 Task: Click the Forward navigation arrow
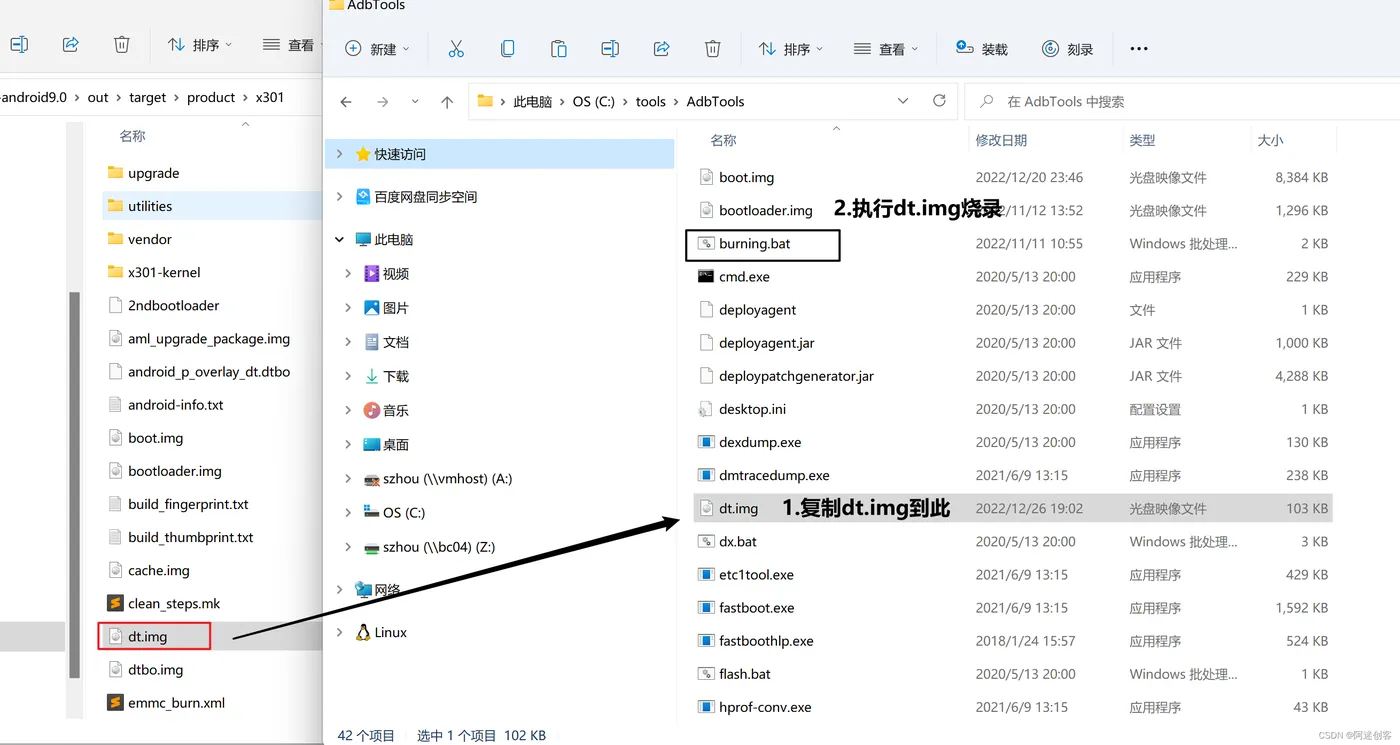click(382, 101)
